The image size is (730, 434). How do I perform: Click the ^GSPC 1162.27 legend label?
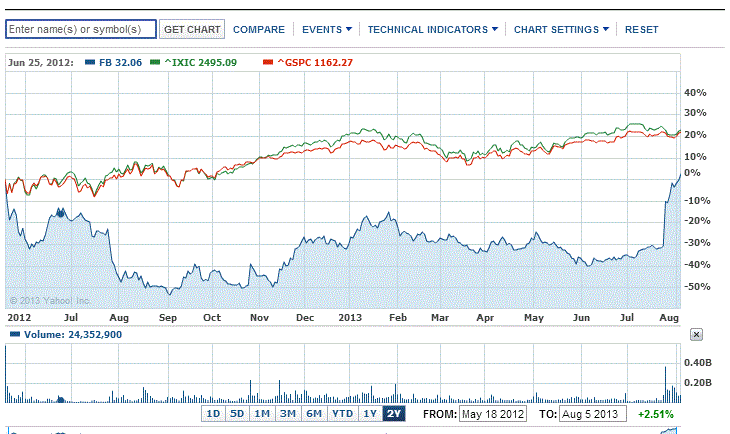315,62
